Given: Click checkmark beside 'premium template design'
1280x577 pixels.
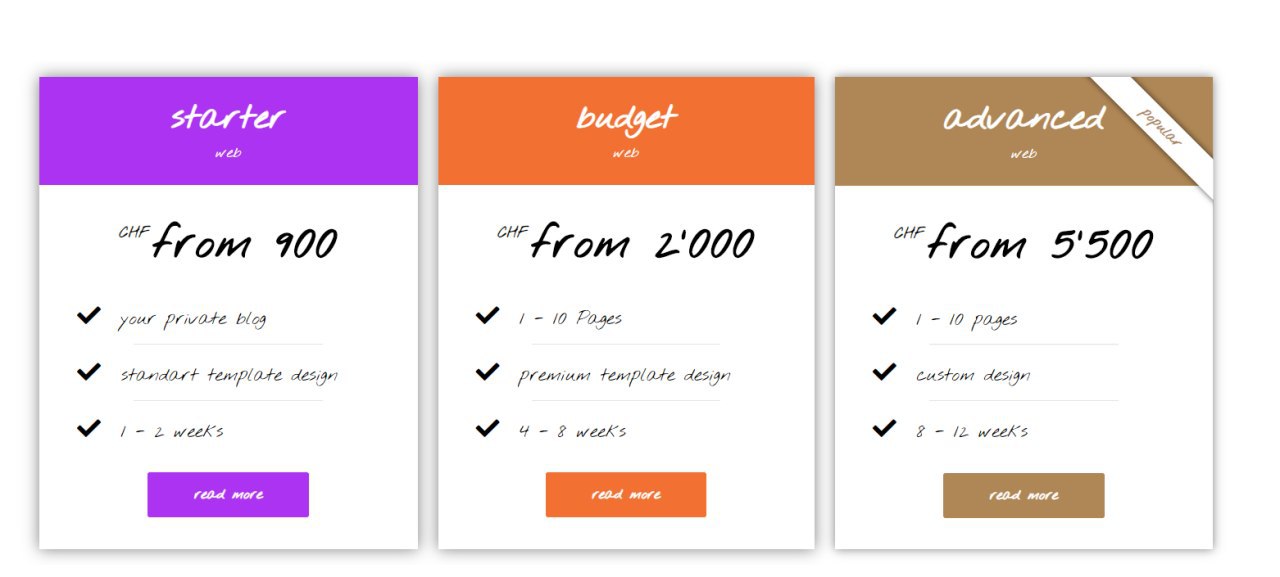Looking at the screenshot, I should click(x=487, y=372).
